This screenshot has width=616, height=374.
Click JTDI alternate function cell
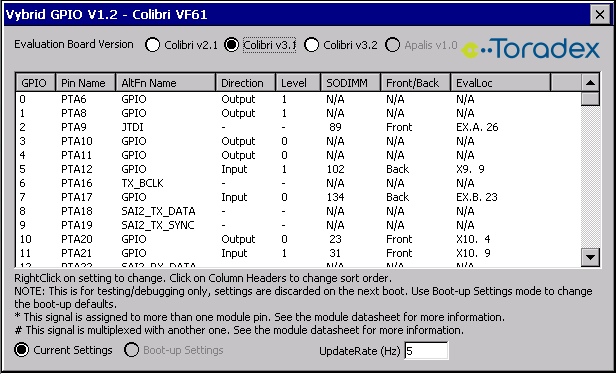133,127
